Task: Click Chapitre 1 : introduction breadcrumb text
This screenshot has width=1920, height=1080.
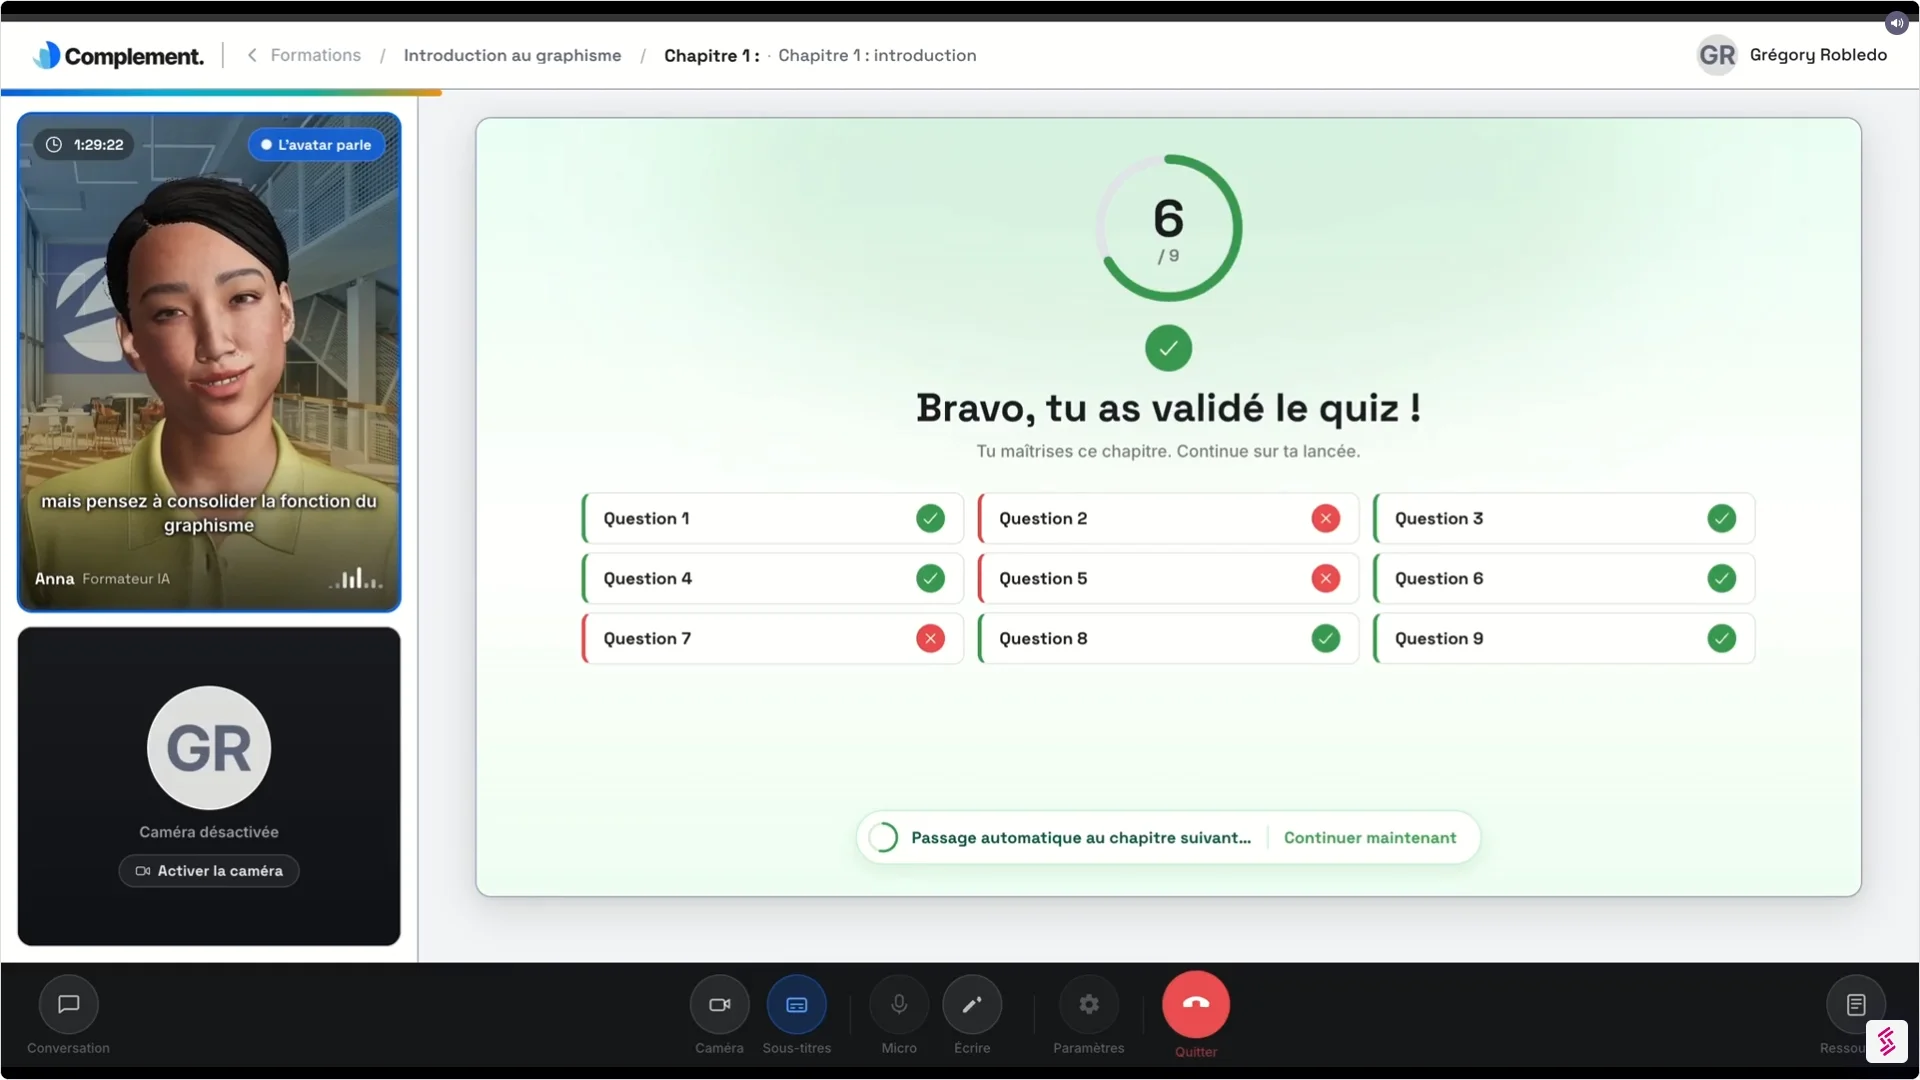Action: click(877, 55)
